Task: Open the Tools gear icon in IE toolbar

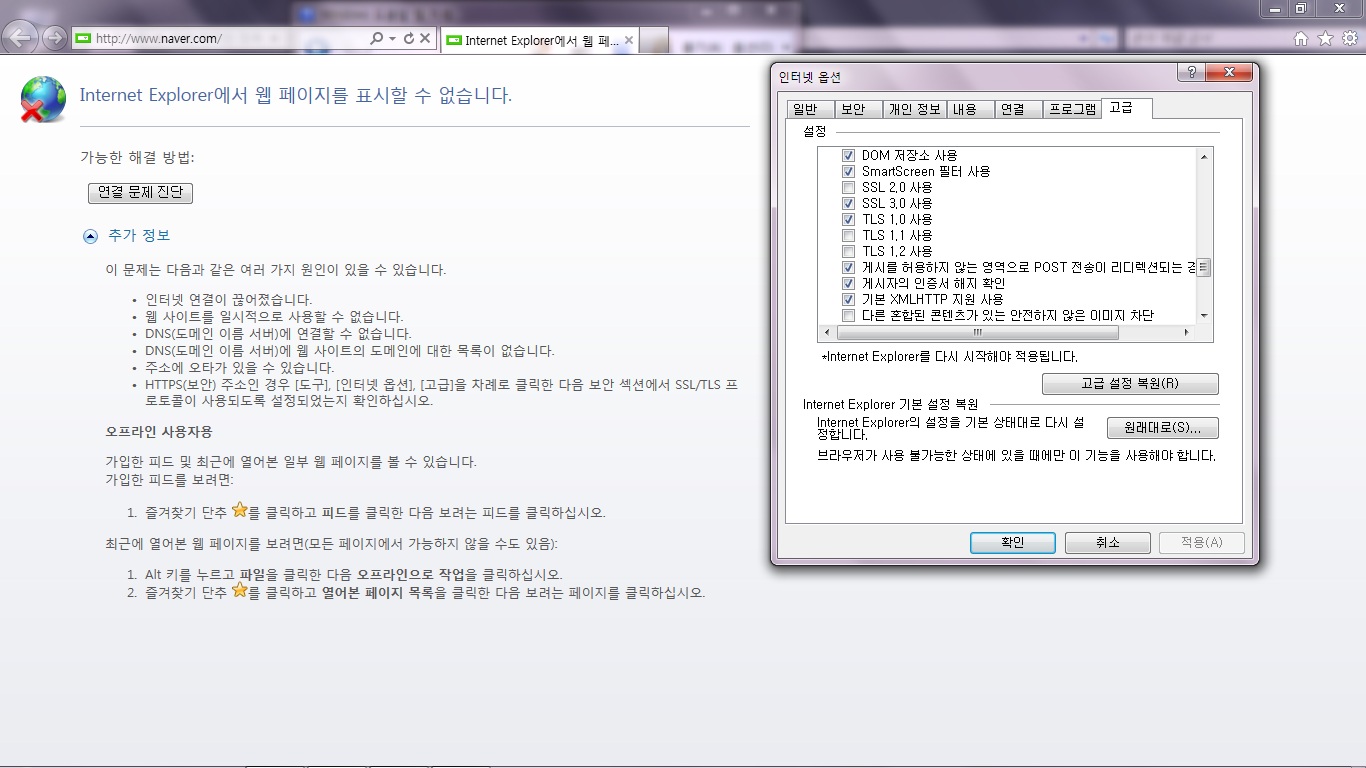Action: coord(1349,39)
